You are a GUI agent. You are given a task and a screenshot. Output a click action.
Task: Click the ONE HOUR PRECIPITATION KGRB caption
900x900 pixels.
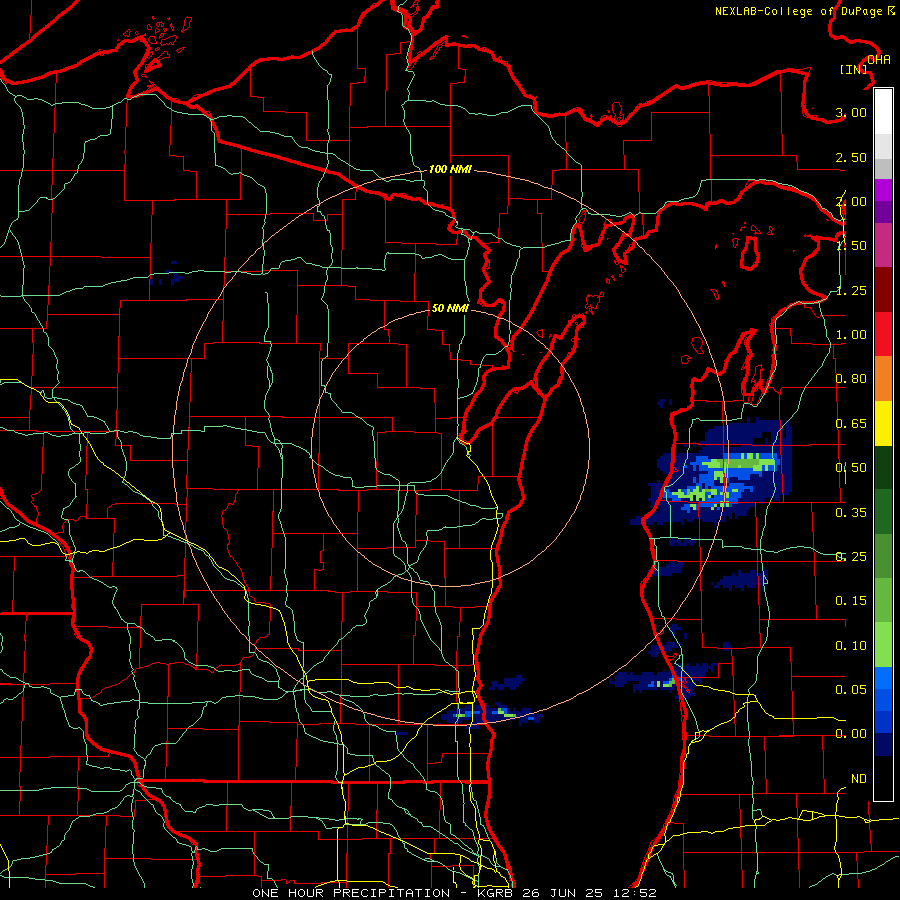(454, 893)
